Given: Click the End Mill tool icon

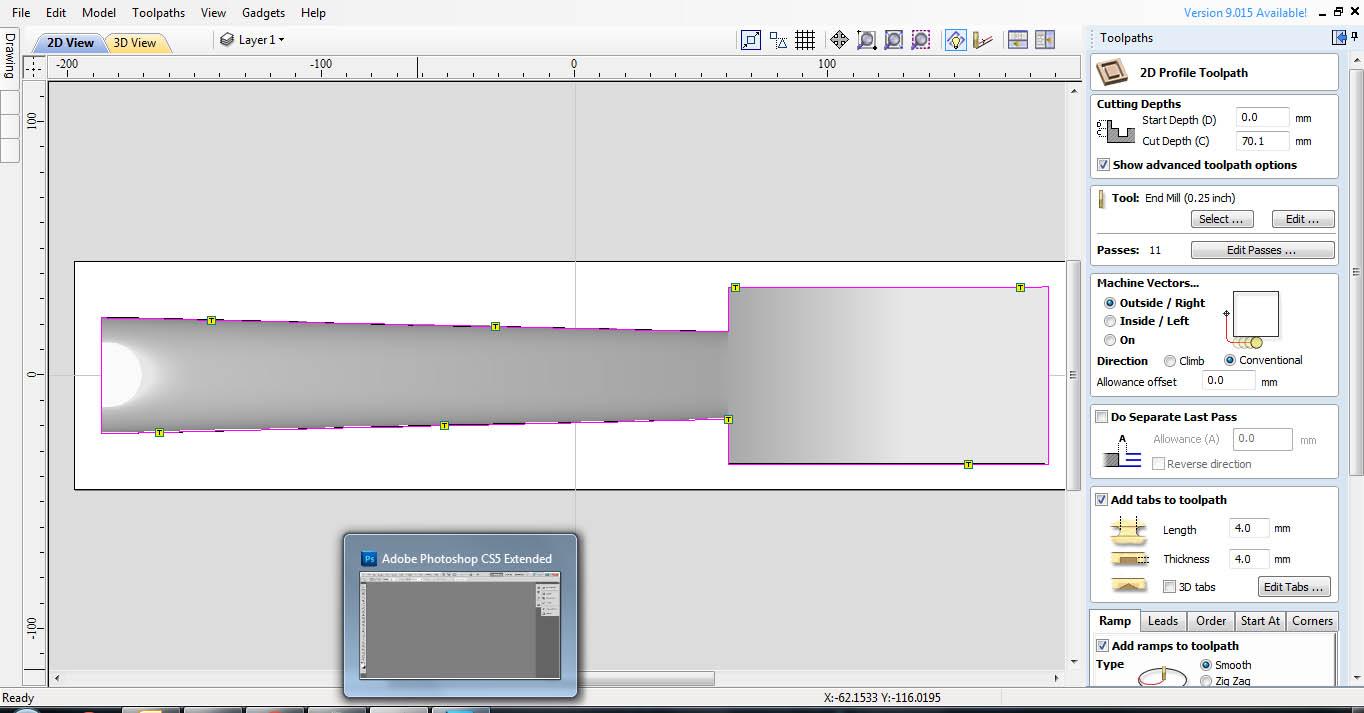Looking at the screenshot, I should [1102, 198].
